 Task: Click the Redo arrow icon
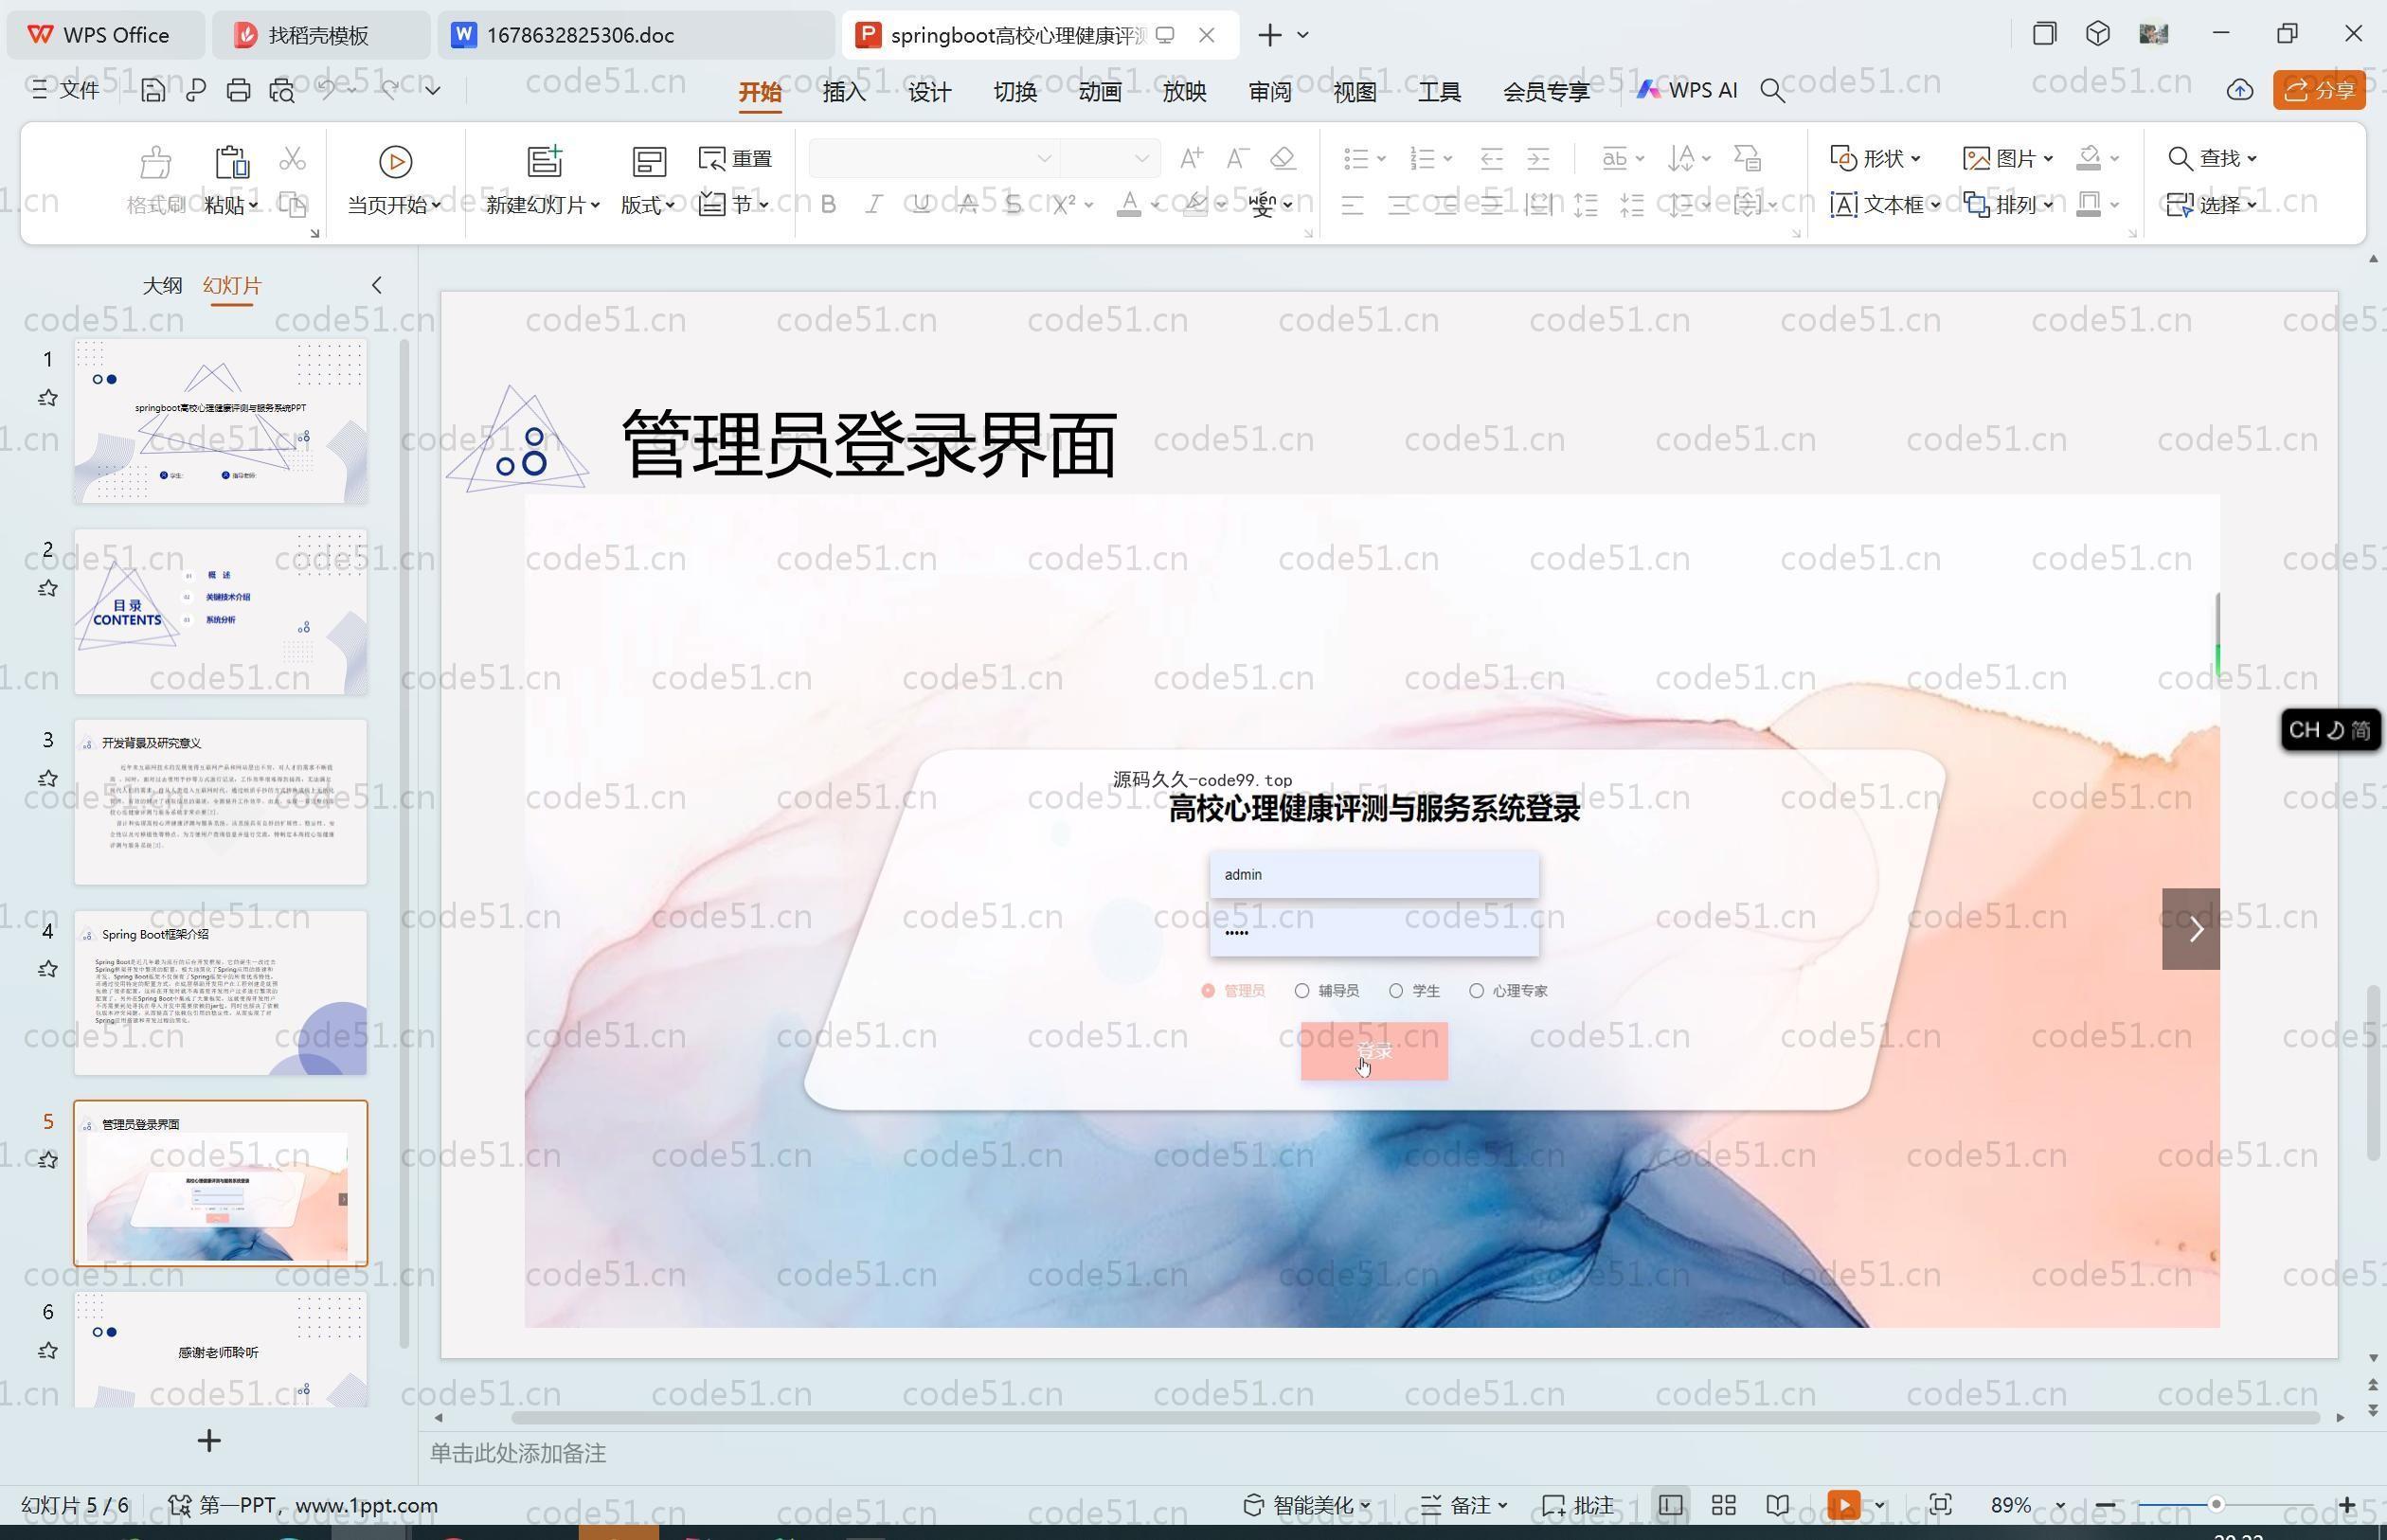click(389, 89)
